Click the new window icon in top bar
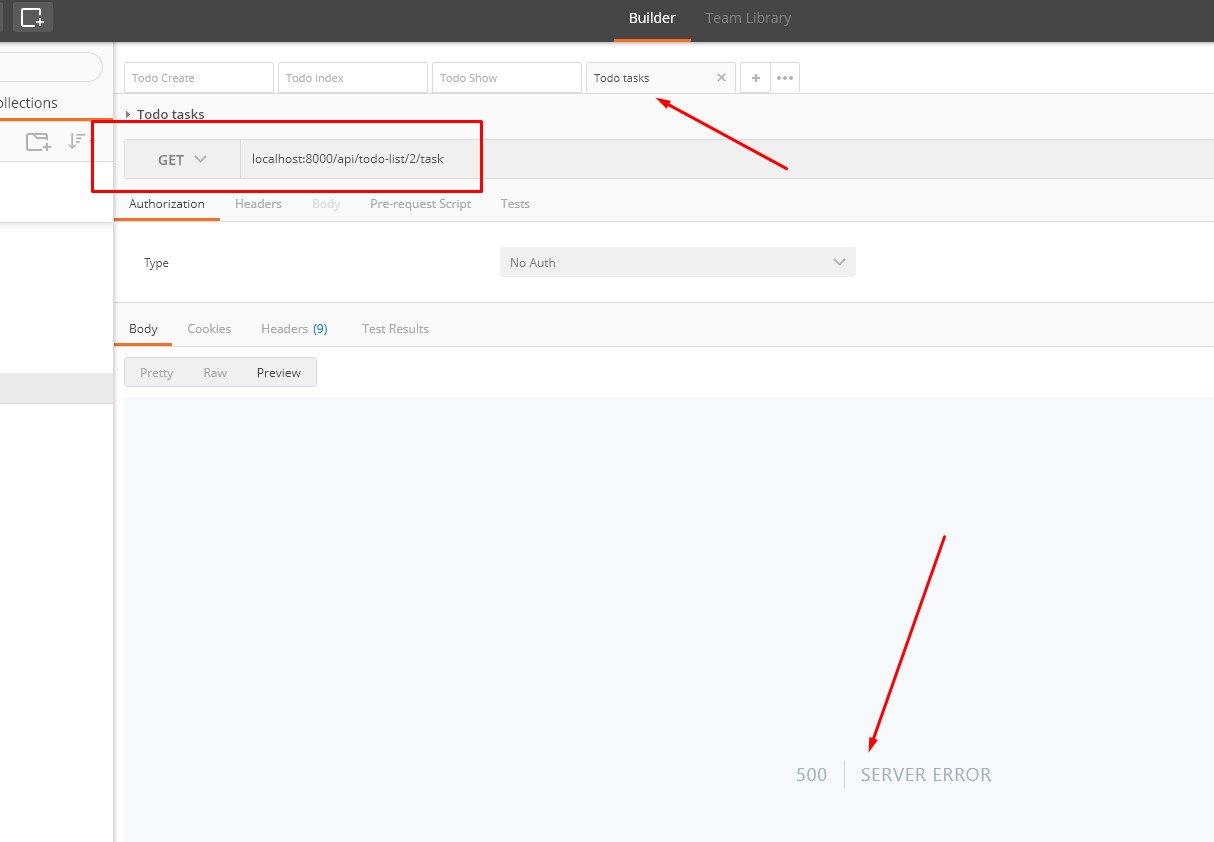 click(32, 17)
